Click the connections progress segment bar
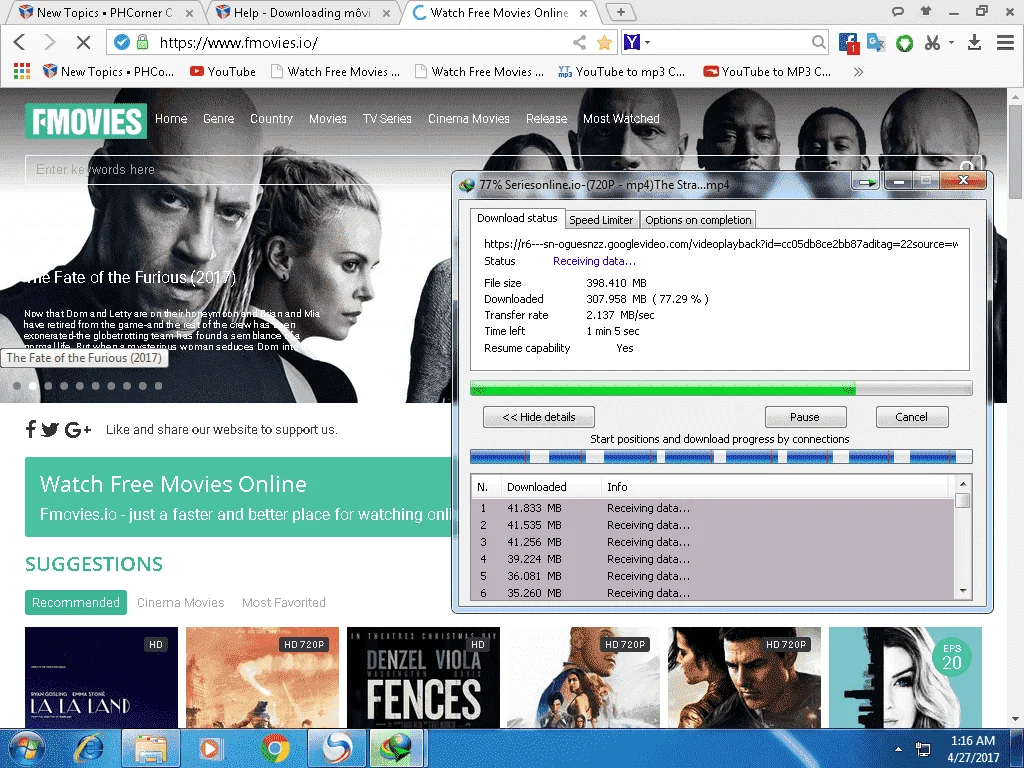 tap(721, 456)
